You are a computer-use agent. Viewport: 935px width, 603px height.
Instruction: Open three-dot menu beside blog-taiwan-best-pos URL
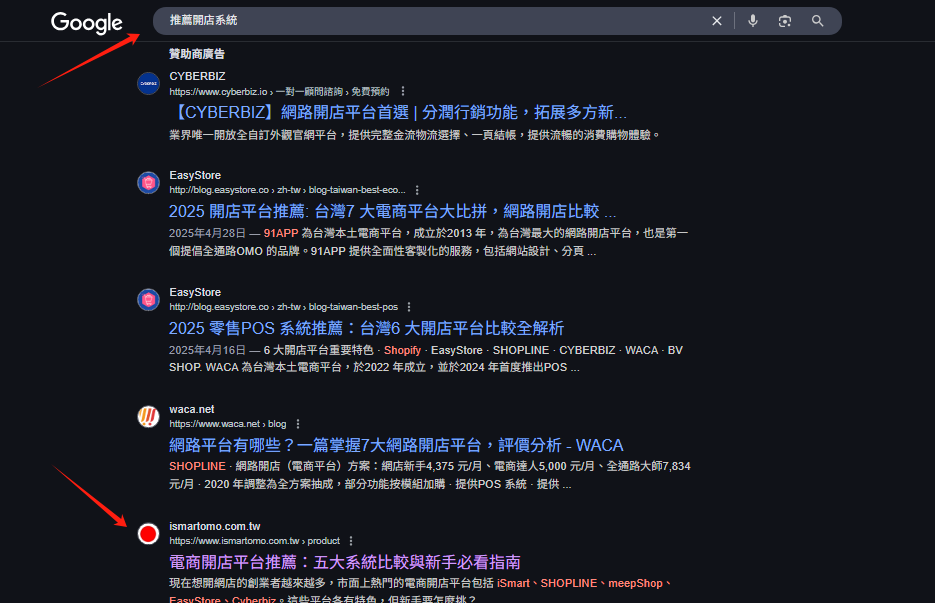(409, 307)
